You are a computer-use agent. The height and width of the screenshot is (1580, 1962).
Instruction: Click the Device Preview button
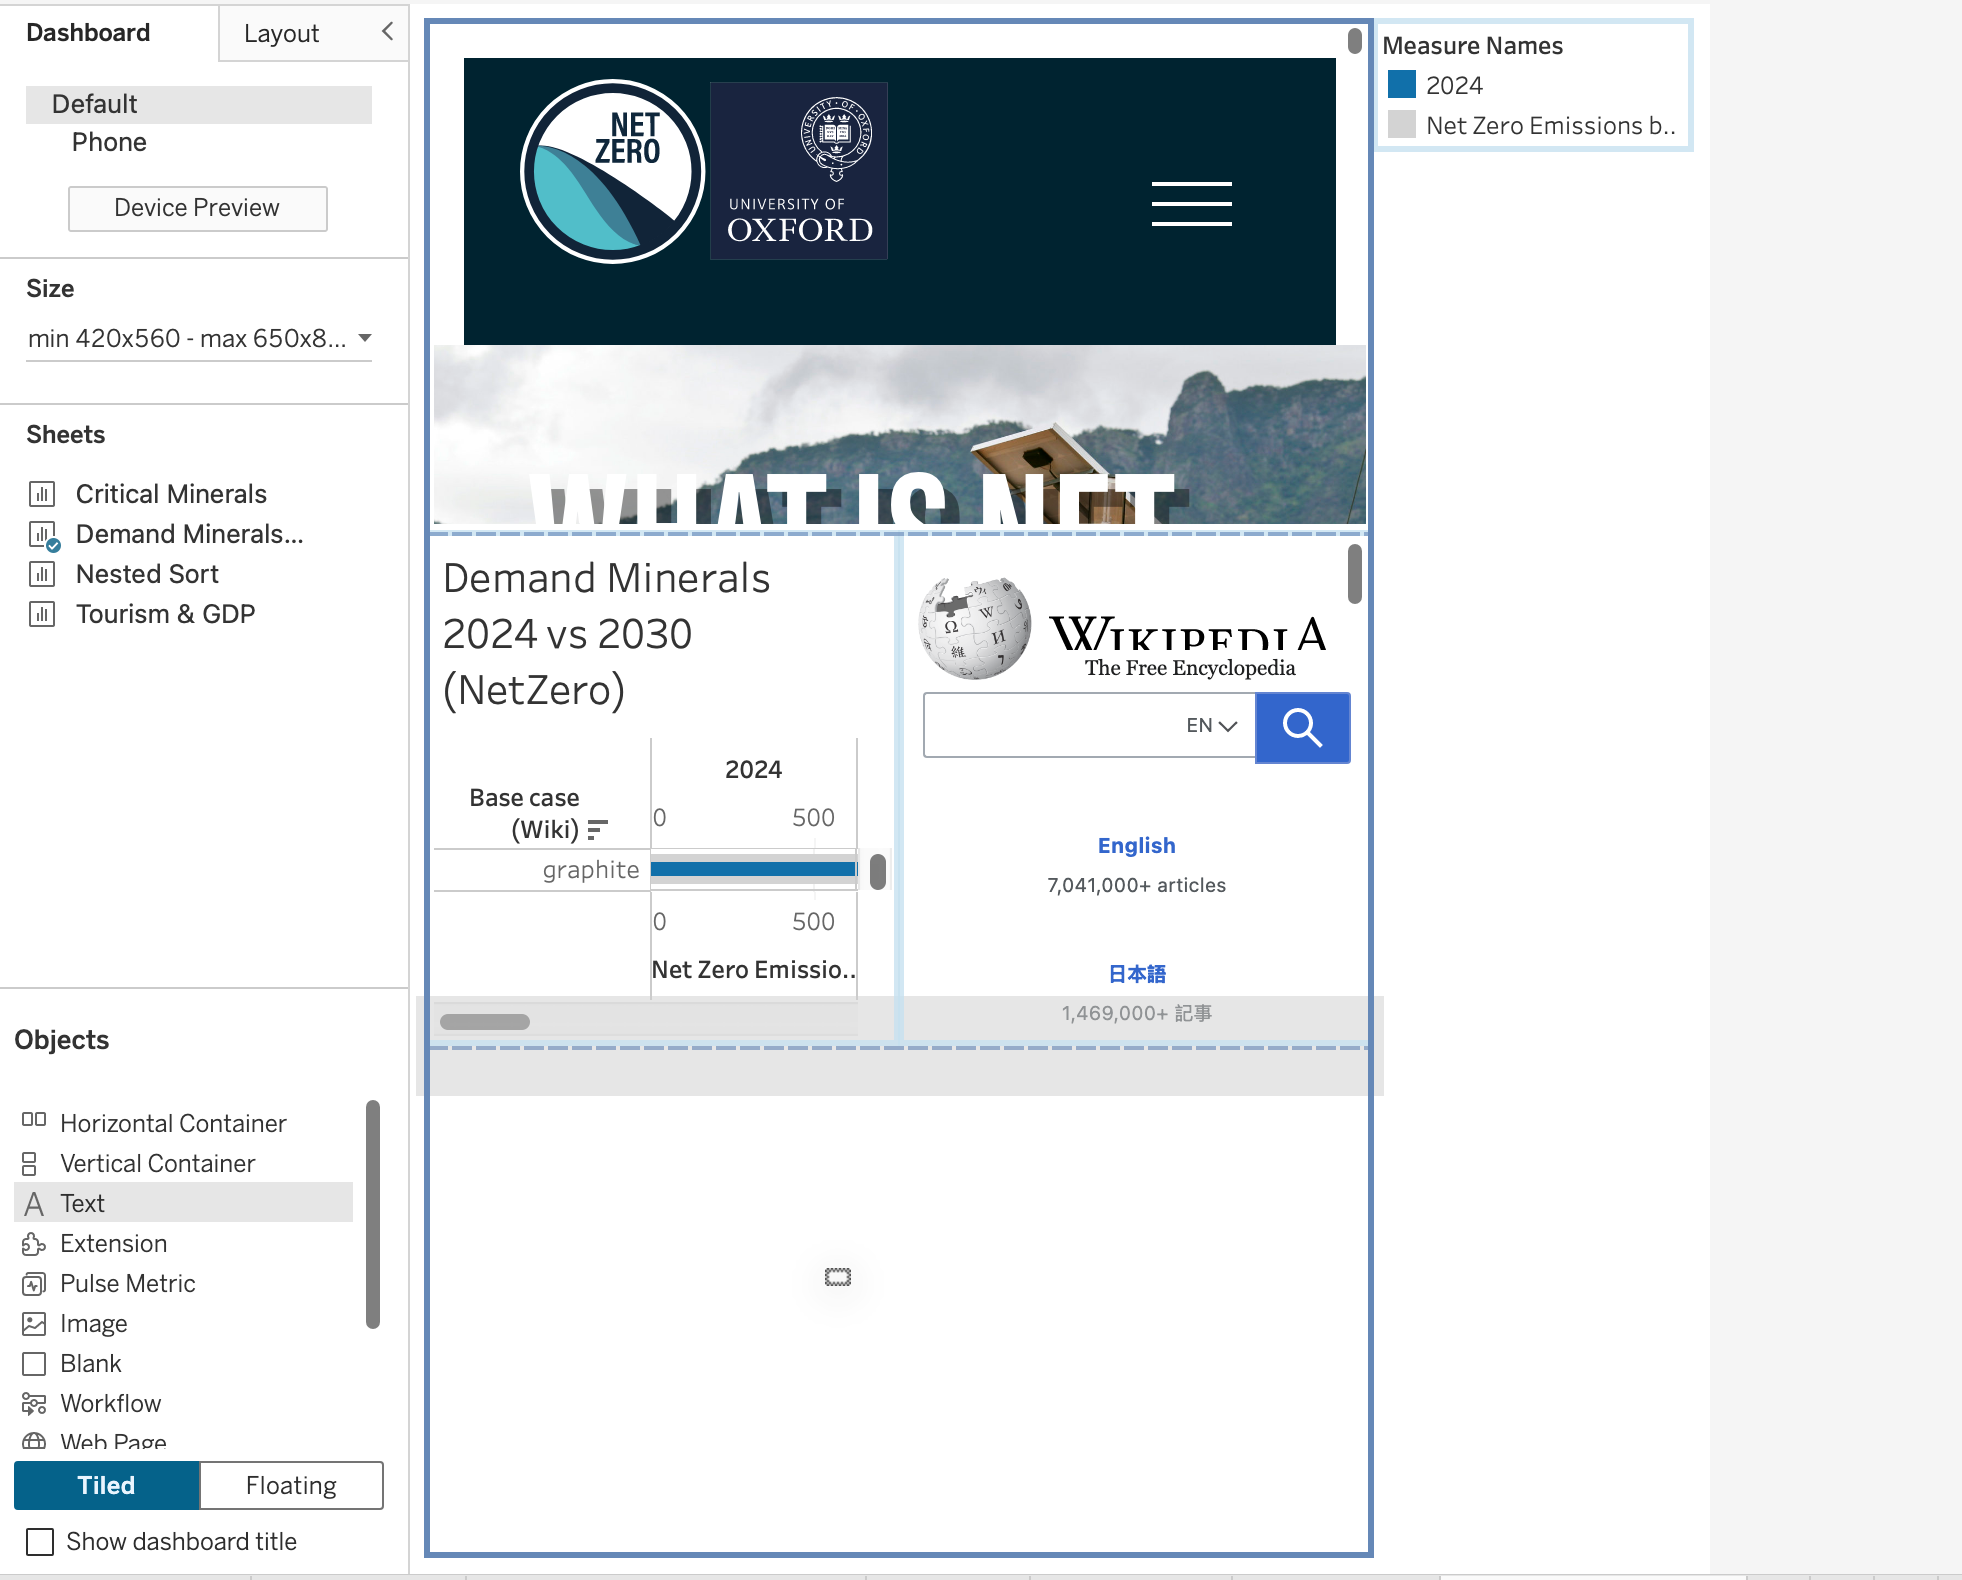click(197, 208)
